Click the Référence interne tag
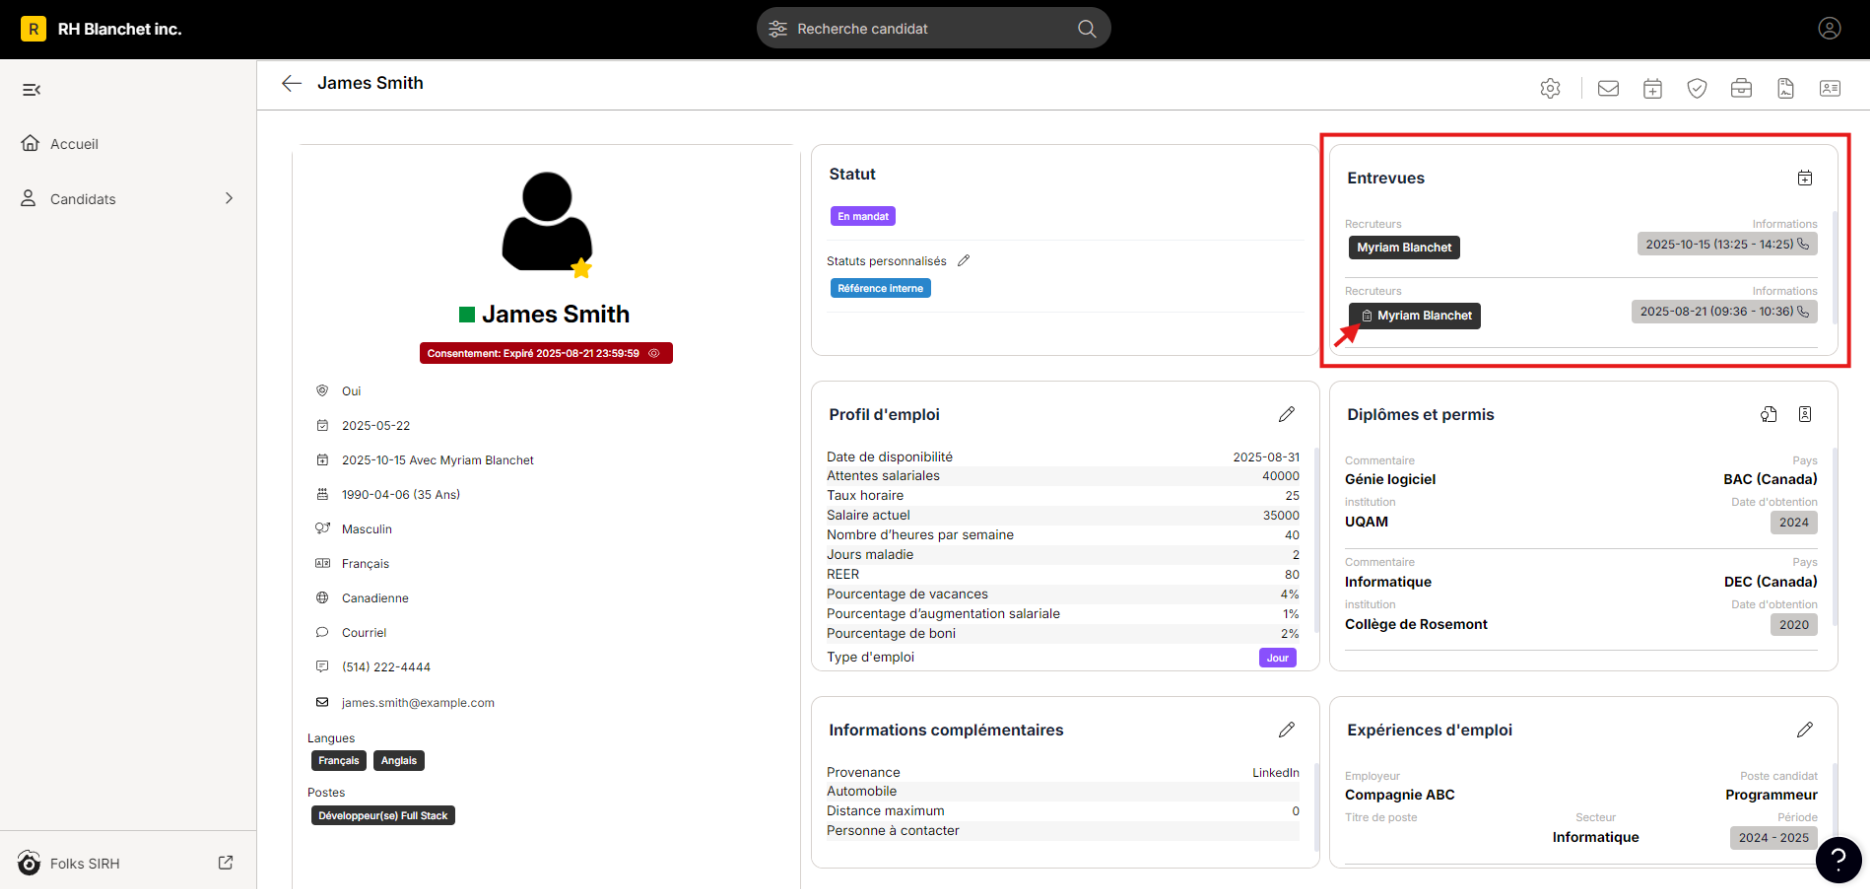This screenshot has height=889, width=1870. click(x=880, y=288)
